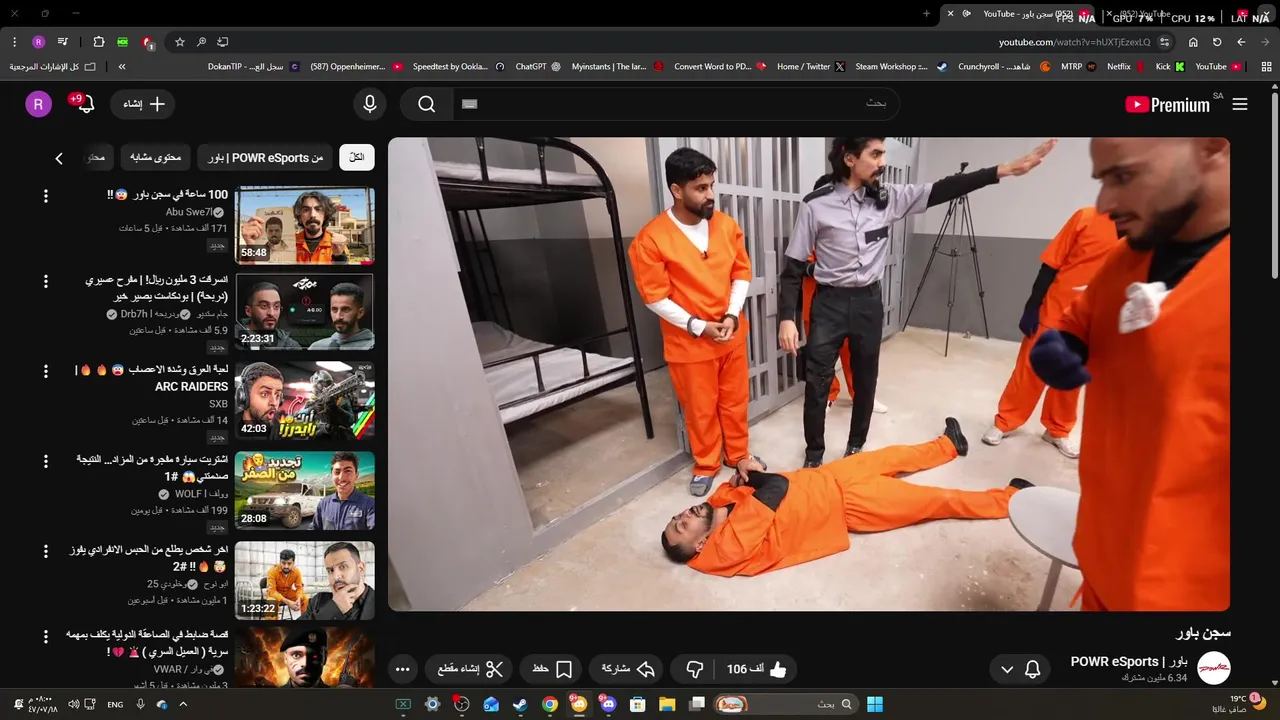Click the search magnifier button

[427, 104]
